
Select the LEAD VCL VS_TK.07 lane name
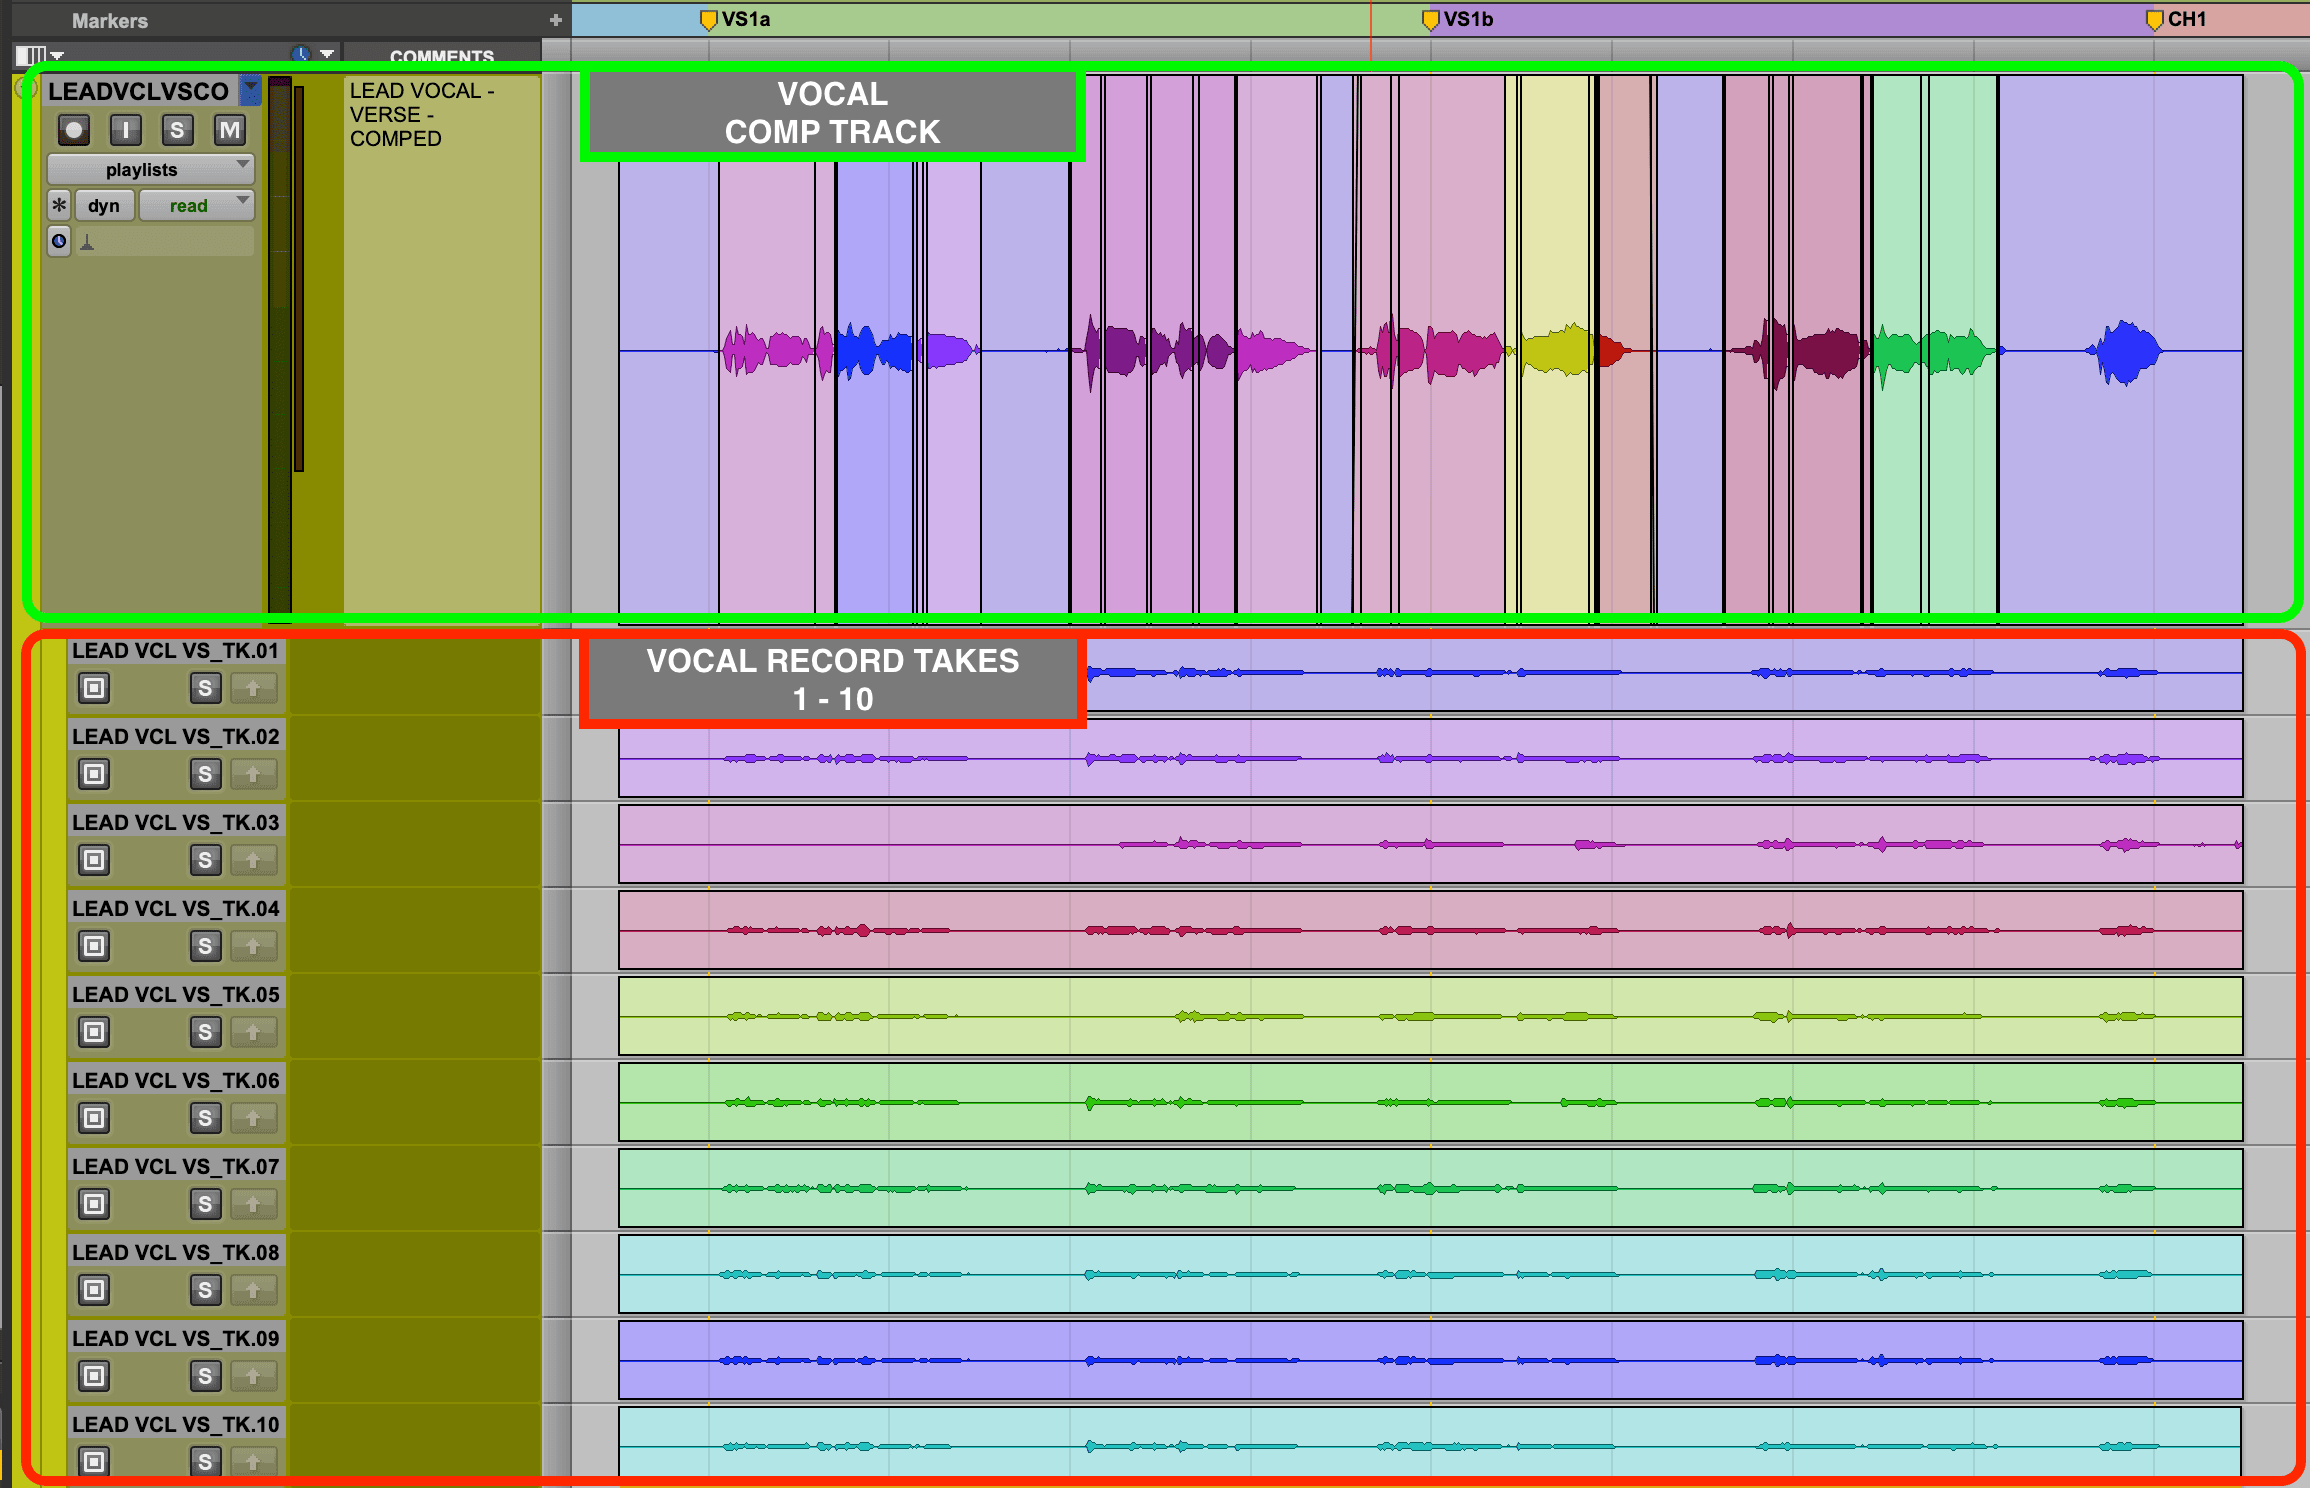176,1166
